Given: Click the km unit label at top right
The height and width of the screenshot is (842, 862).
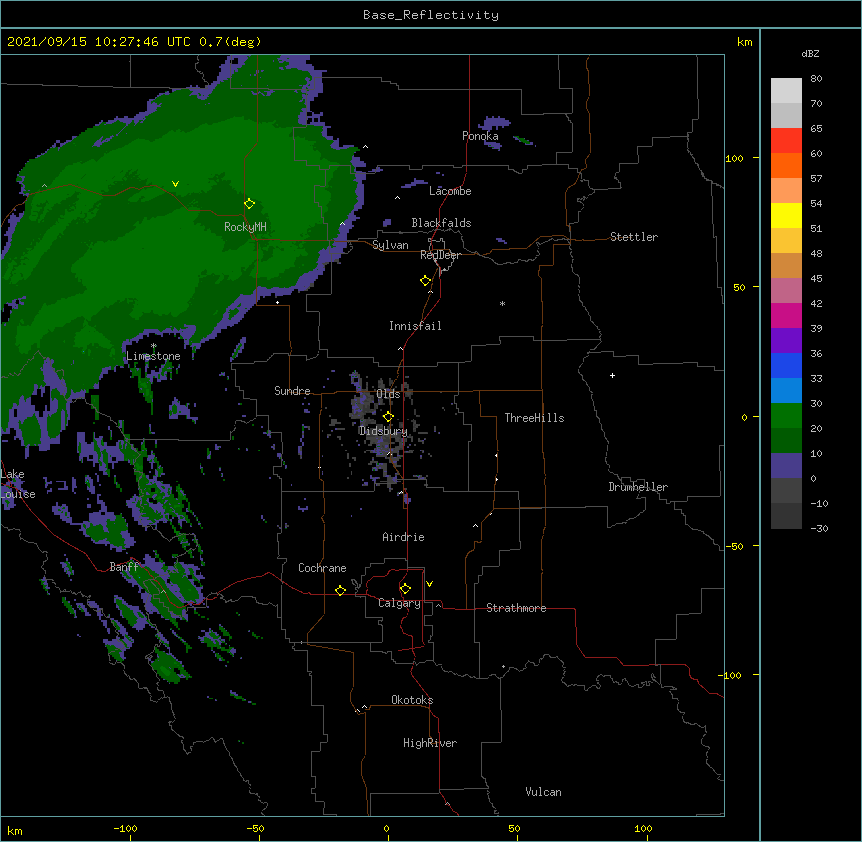Looking at the screenshot, I should click(744, 42).
